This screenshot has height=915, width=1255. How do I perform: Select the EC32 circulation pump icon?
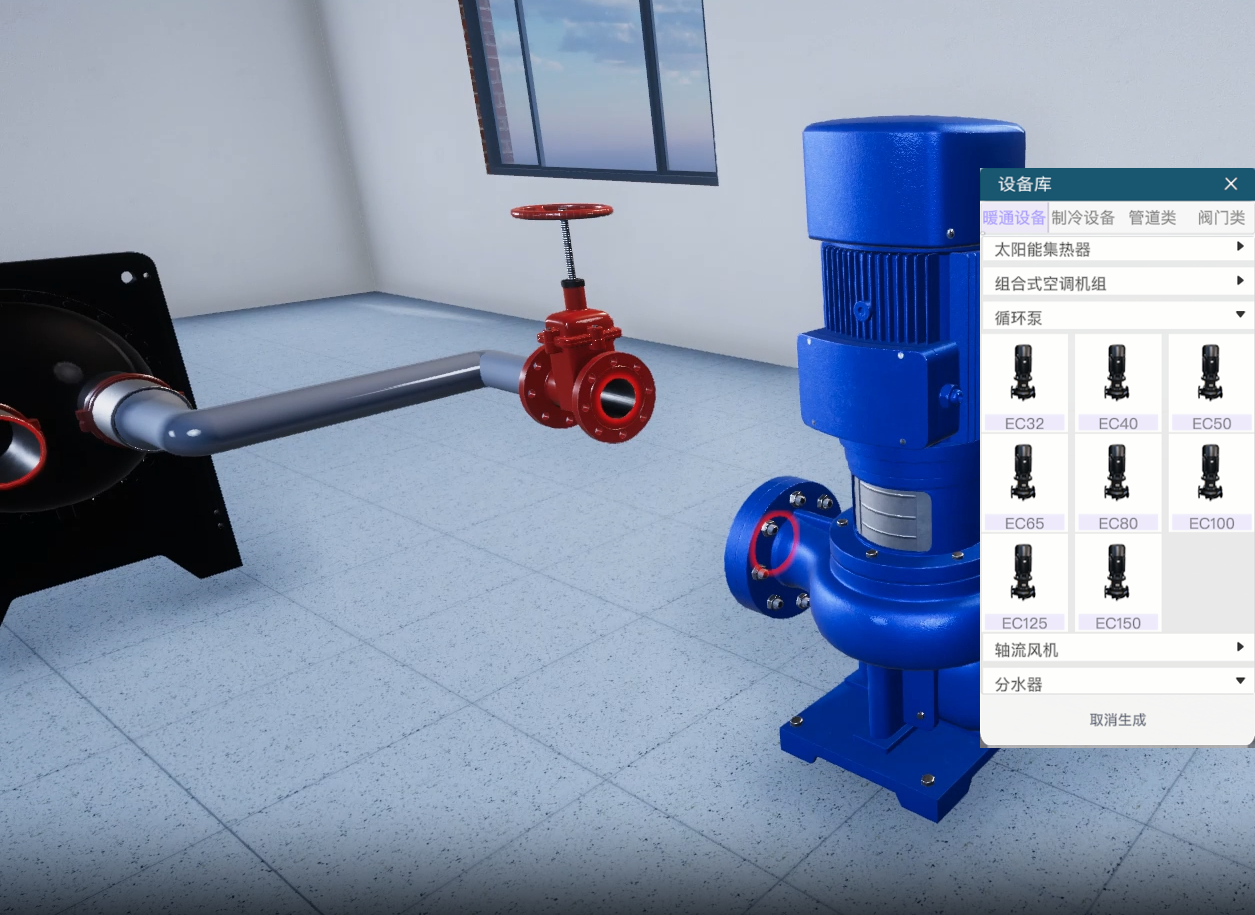[1023, 373]
